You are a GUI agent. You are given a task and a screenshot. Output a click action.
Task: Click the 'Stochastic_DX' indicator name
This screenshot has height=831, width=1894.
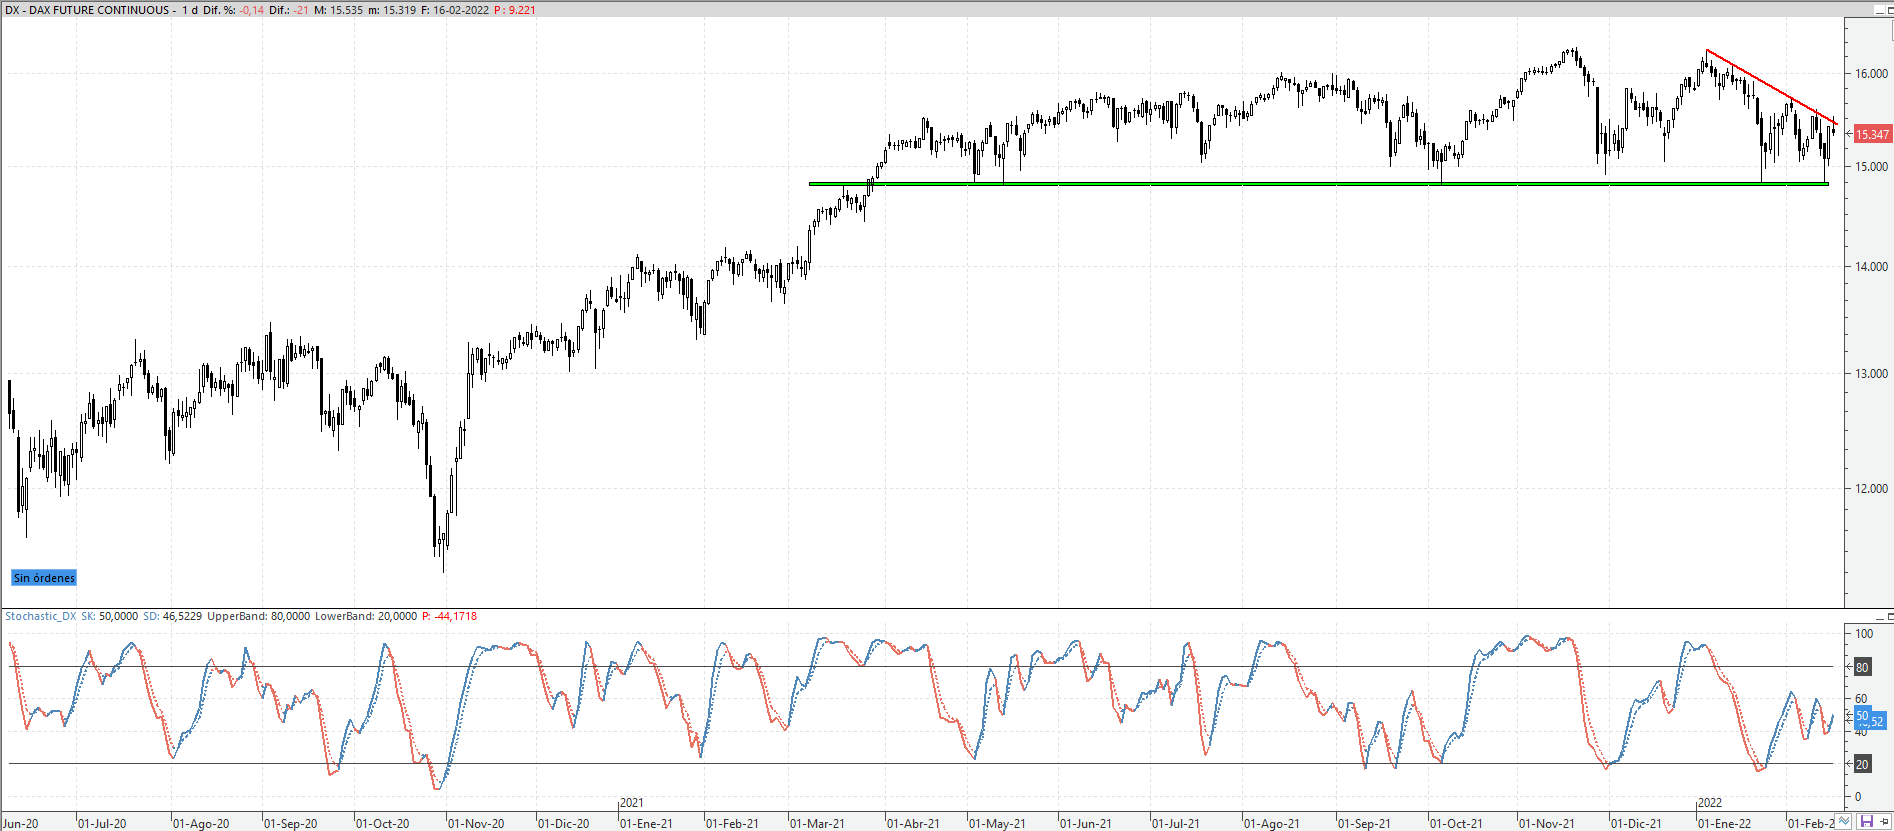tap(40, 616)
